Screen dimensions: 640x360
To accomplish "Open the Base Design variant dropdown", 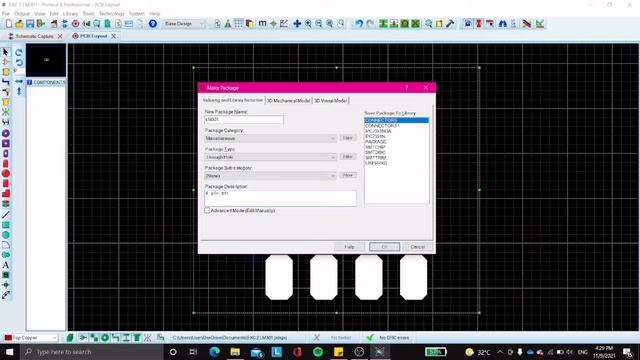I will coord(184,24).
